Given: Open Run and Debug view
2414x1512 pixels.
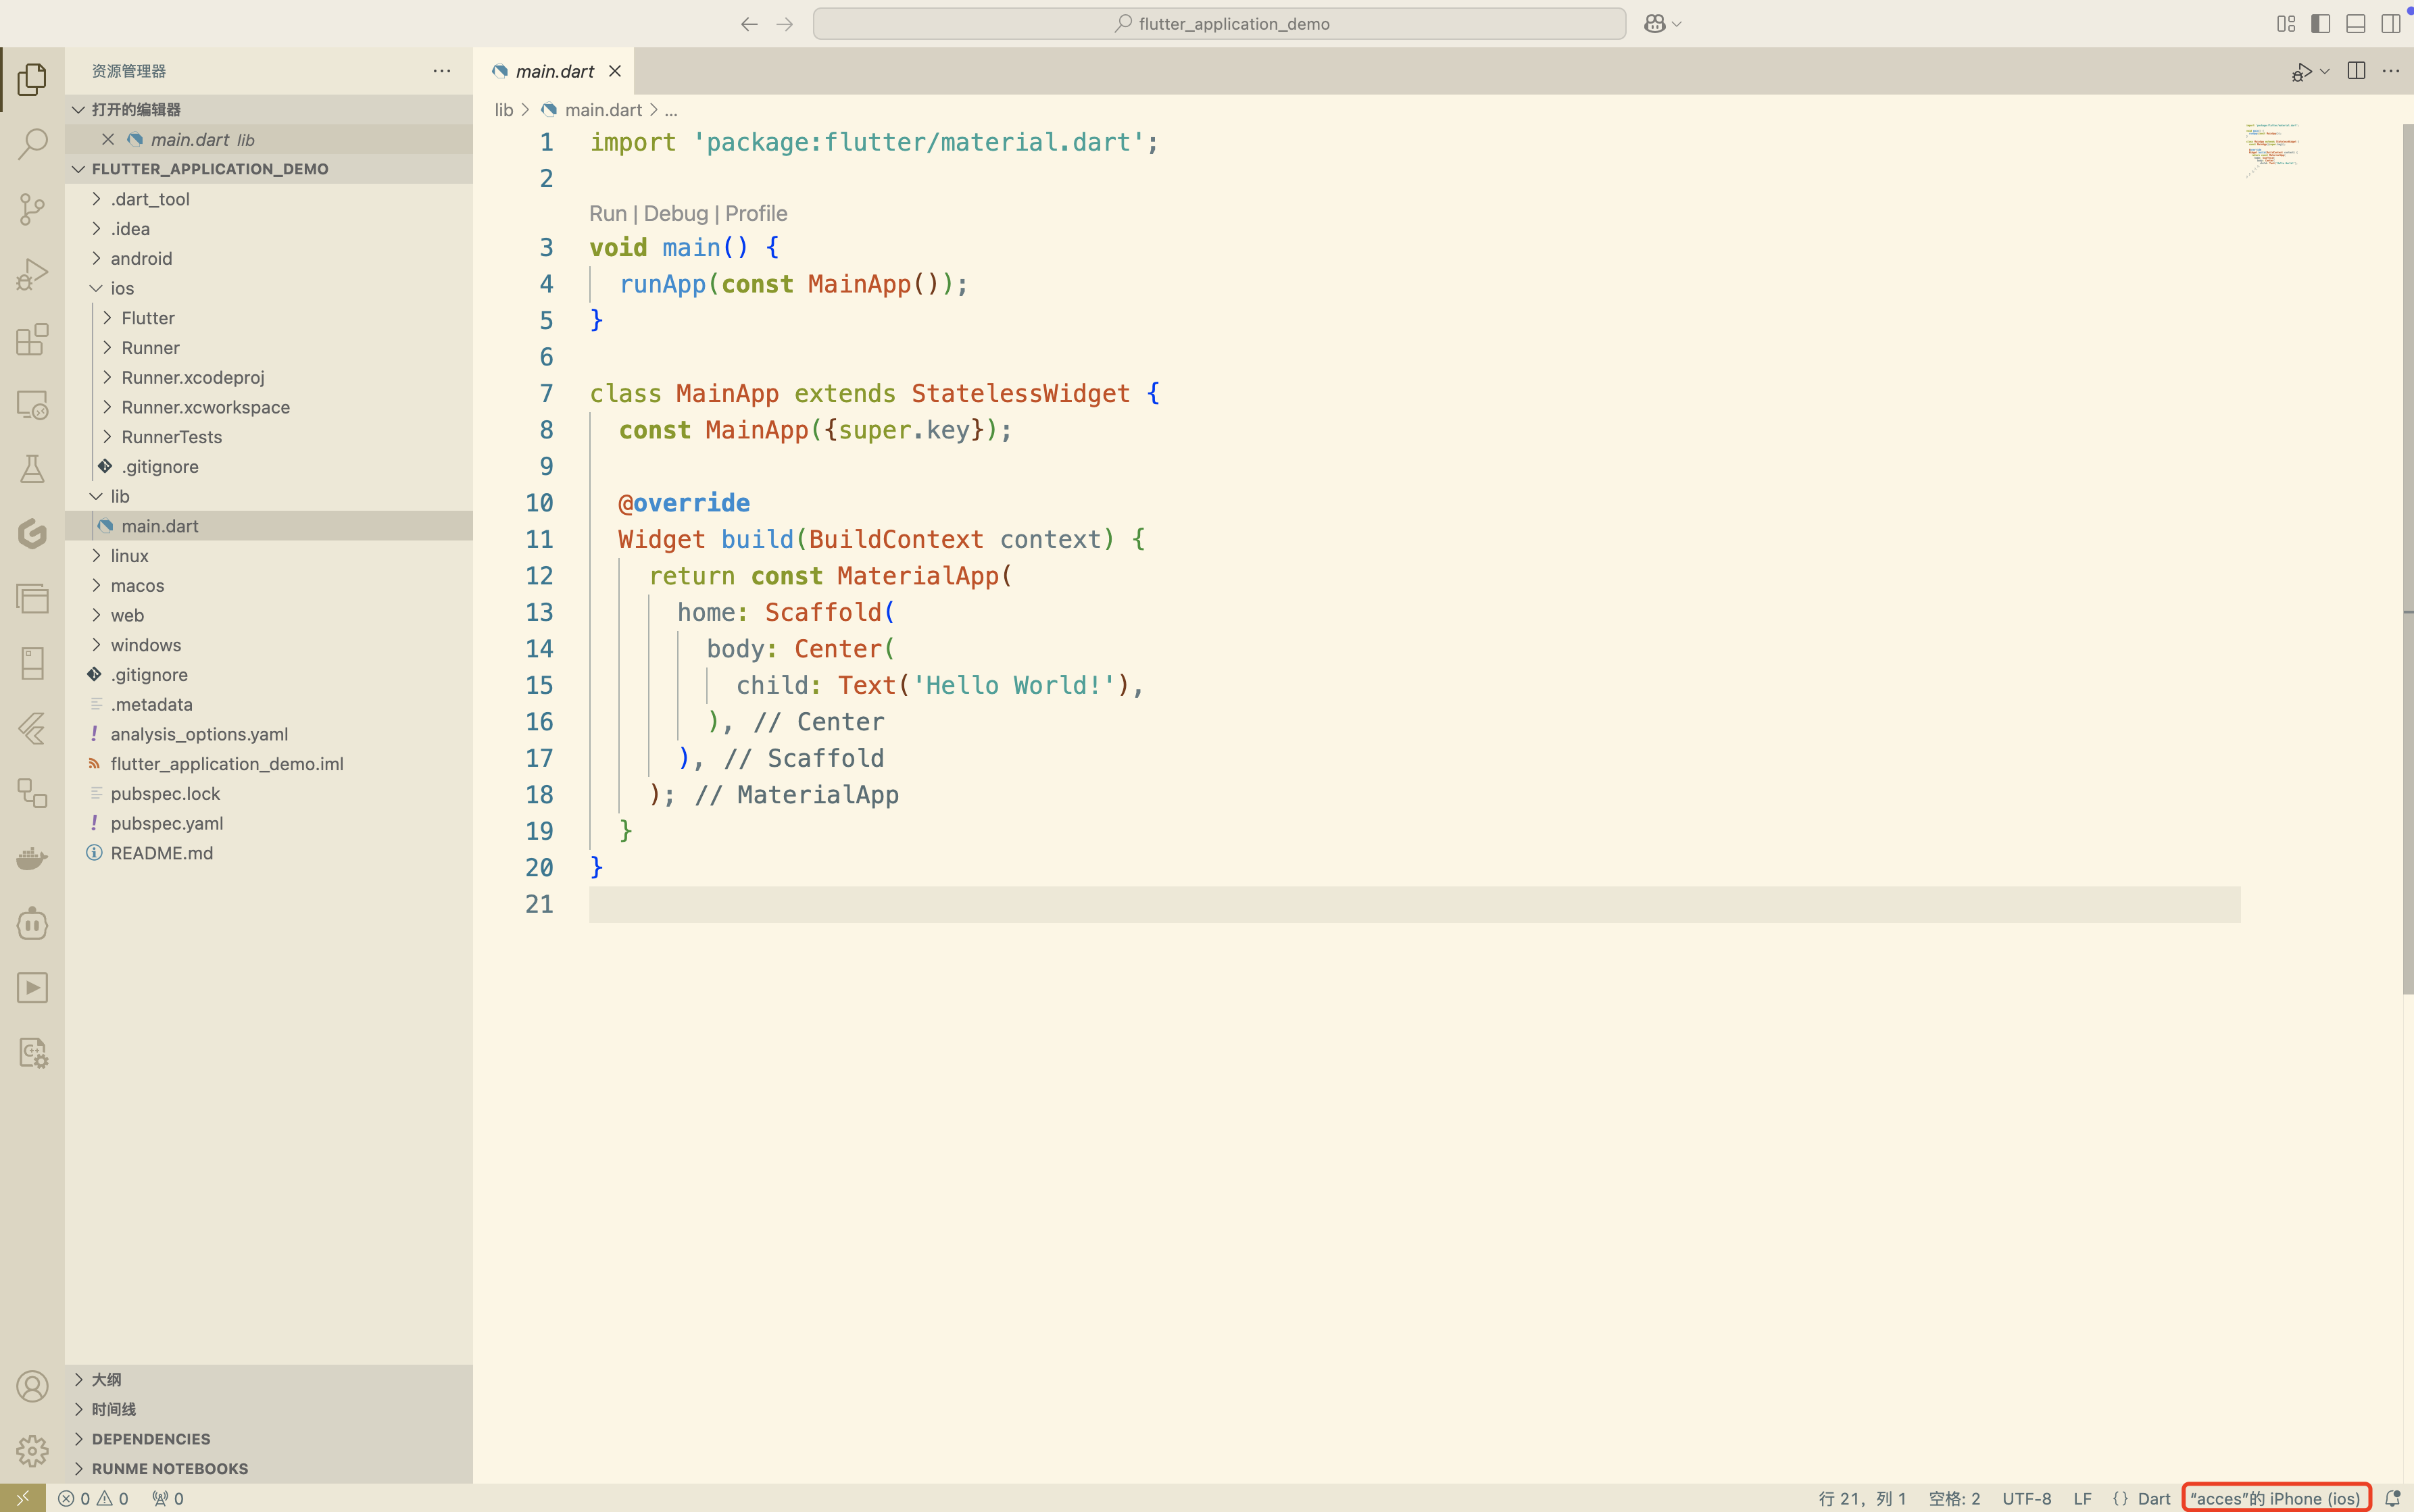Looking at the screenshot, I should coord(32,274).
